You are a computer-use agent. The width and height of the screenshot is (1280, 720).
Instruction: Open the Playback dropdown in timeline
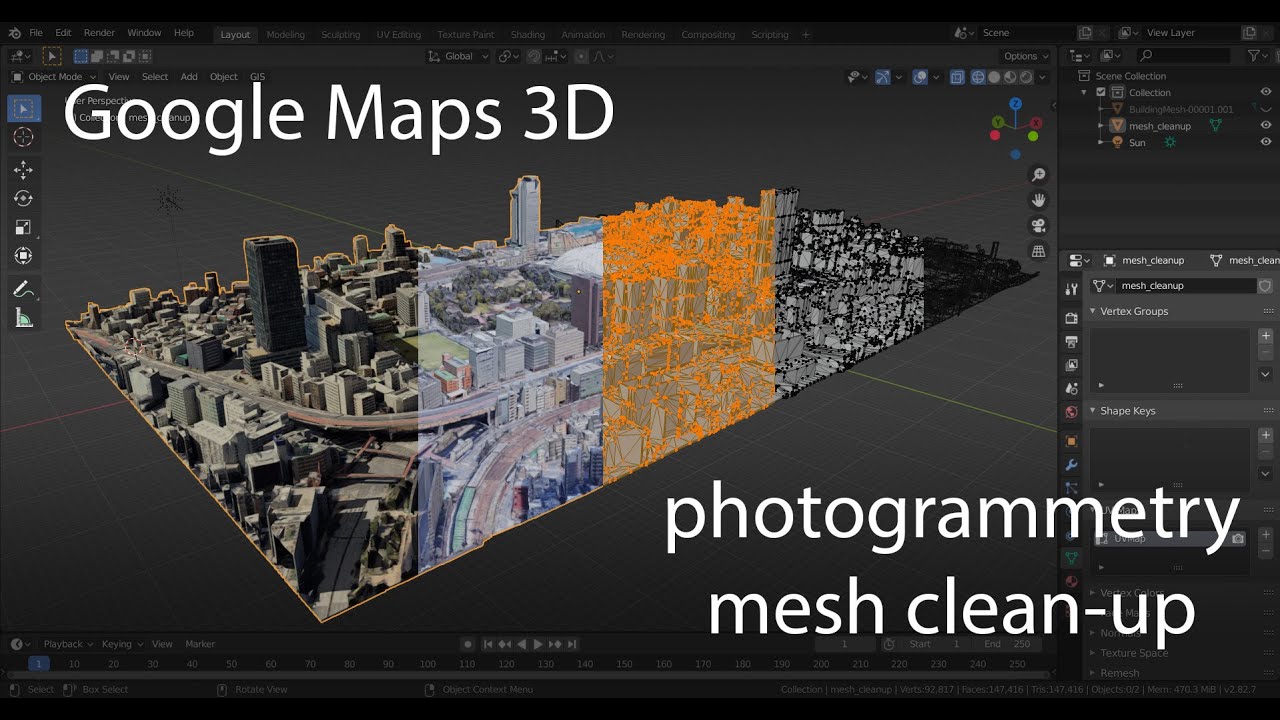(x=68, y=644)
